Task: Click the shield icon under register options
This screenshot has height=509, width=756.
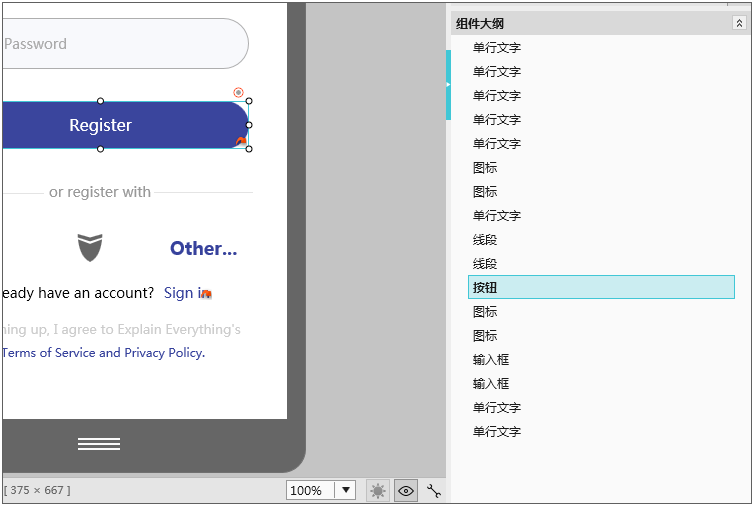Action: pos(90,248)
